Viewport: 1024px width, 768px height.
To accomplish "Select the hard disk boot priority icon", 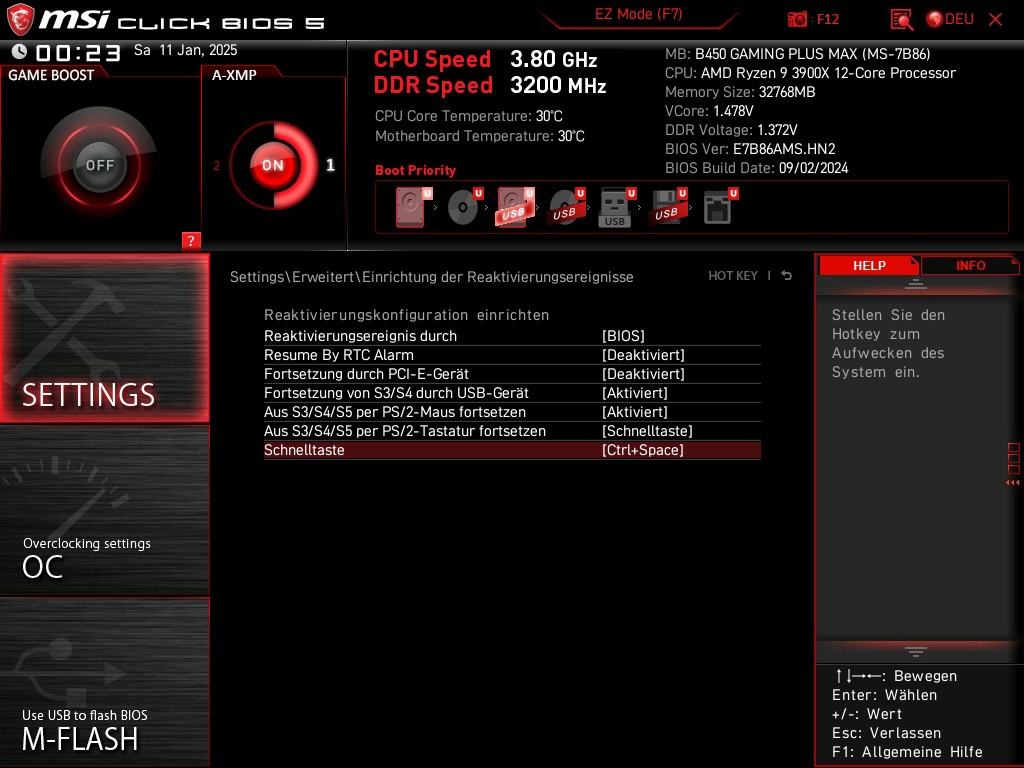I will point(413,208).
